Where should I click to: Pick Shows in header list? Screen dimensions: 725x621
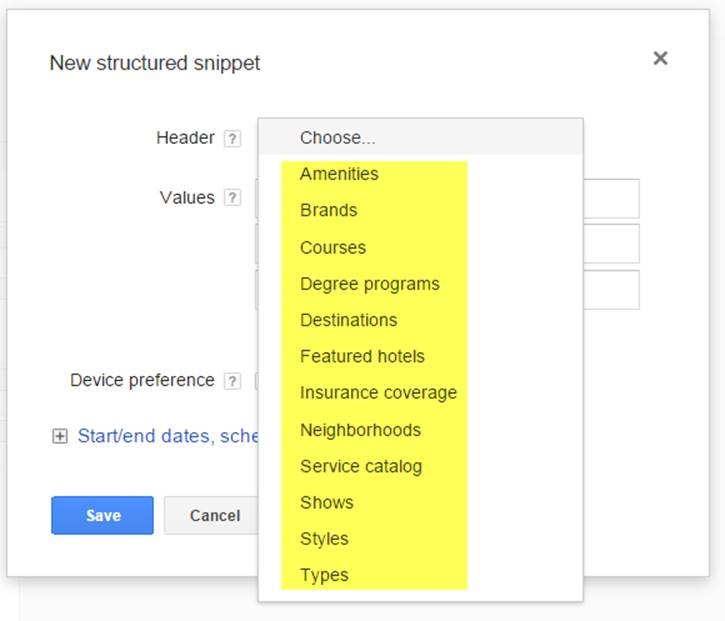click(x=326, y=502)
